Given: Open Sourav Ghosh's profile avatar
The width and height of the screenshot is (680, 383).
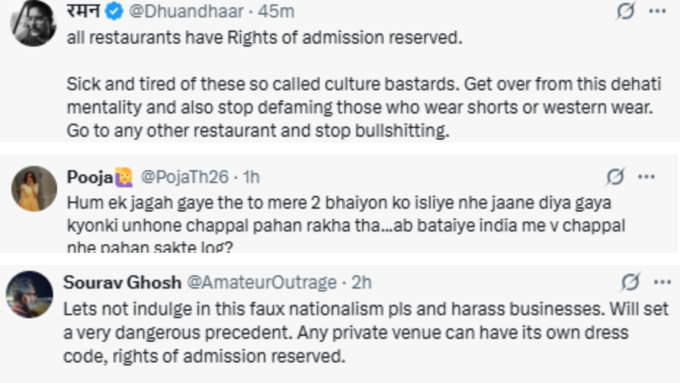Looking at the screenshot, I should click(x=29, y=294).
